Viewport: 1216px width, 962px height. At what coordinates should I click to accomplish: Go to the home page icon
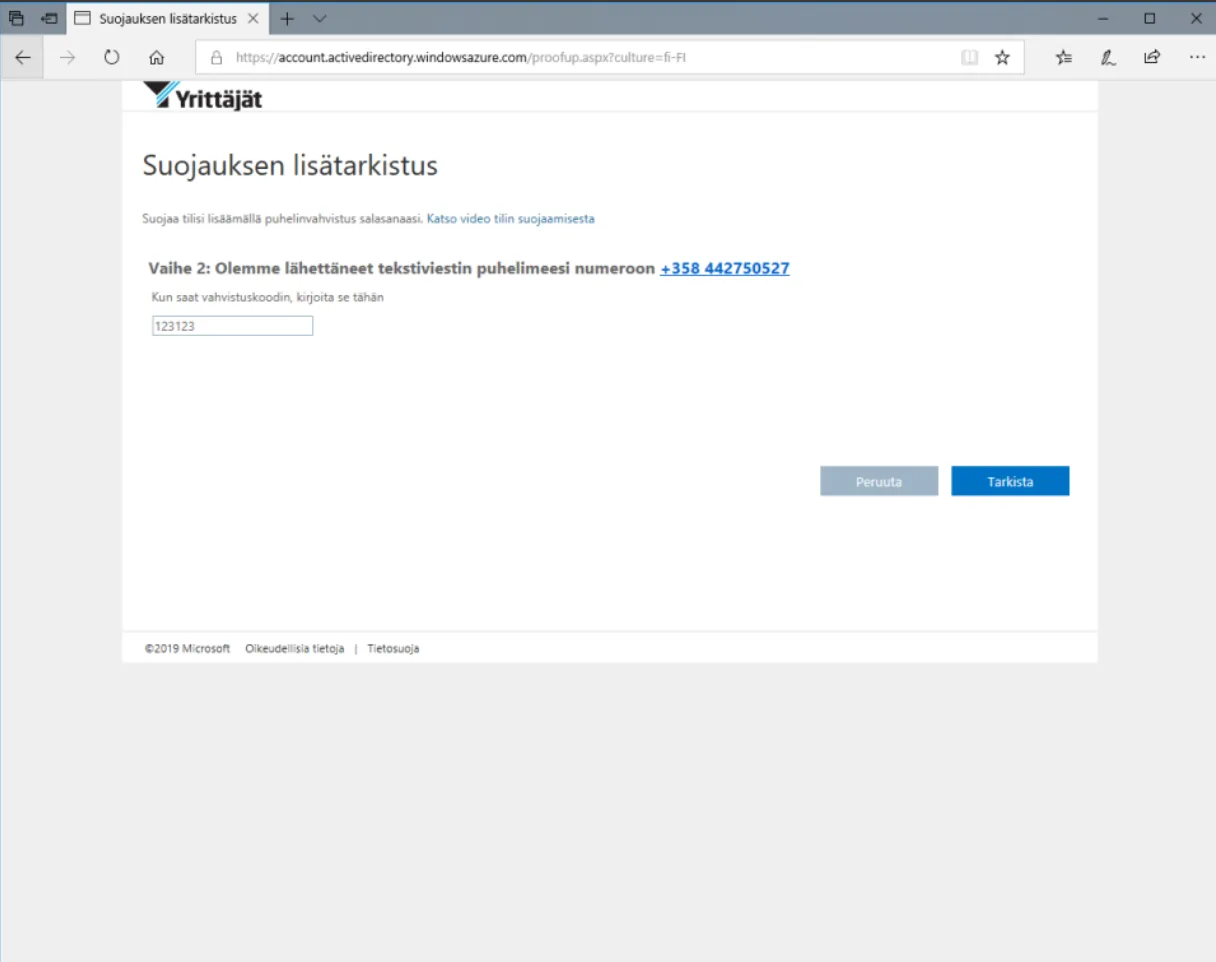tap(156, 58)
